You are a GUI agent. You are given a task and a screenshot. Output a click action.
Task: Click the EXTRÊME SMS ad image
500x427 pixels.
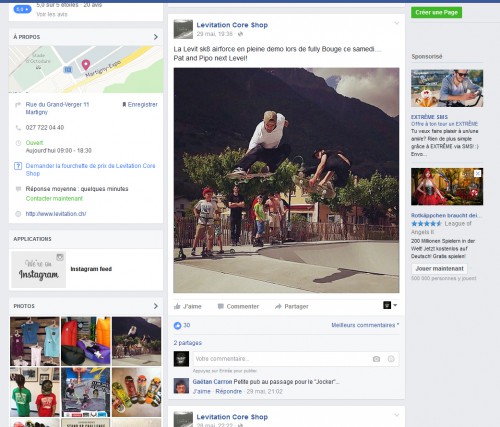[x=447, y=88]
